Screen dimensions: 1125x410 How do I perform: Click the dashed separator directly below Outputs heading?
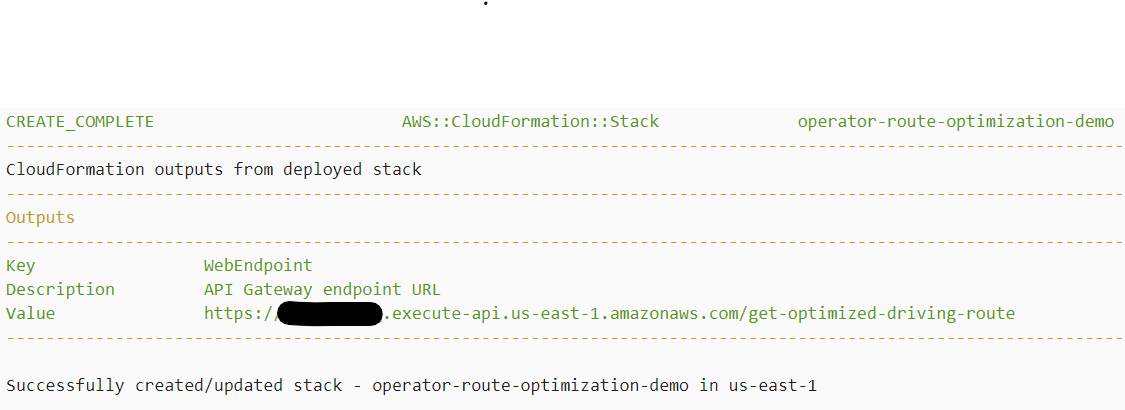562,241
